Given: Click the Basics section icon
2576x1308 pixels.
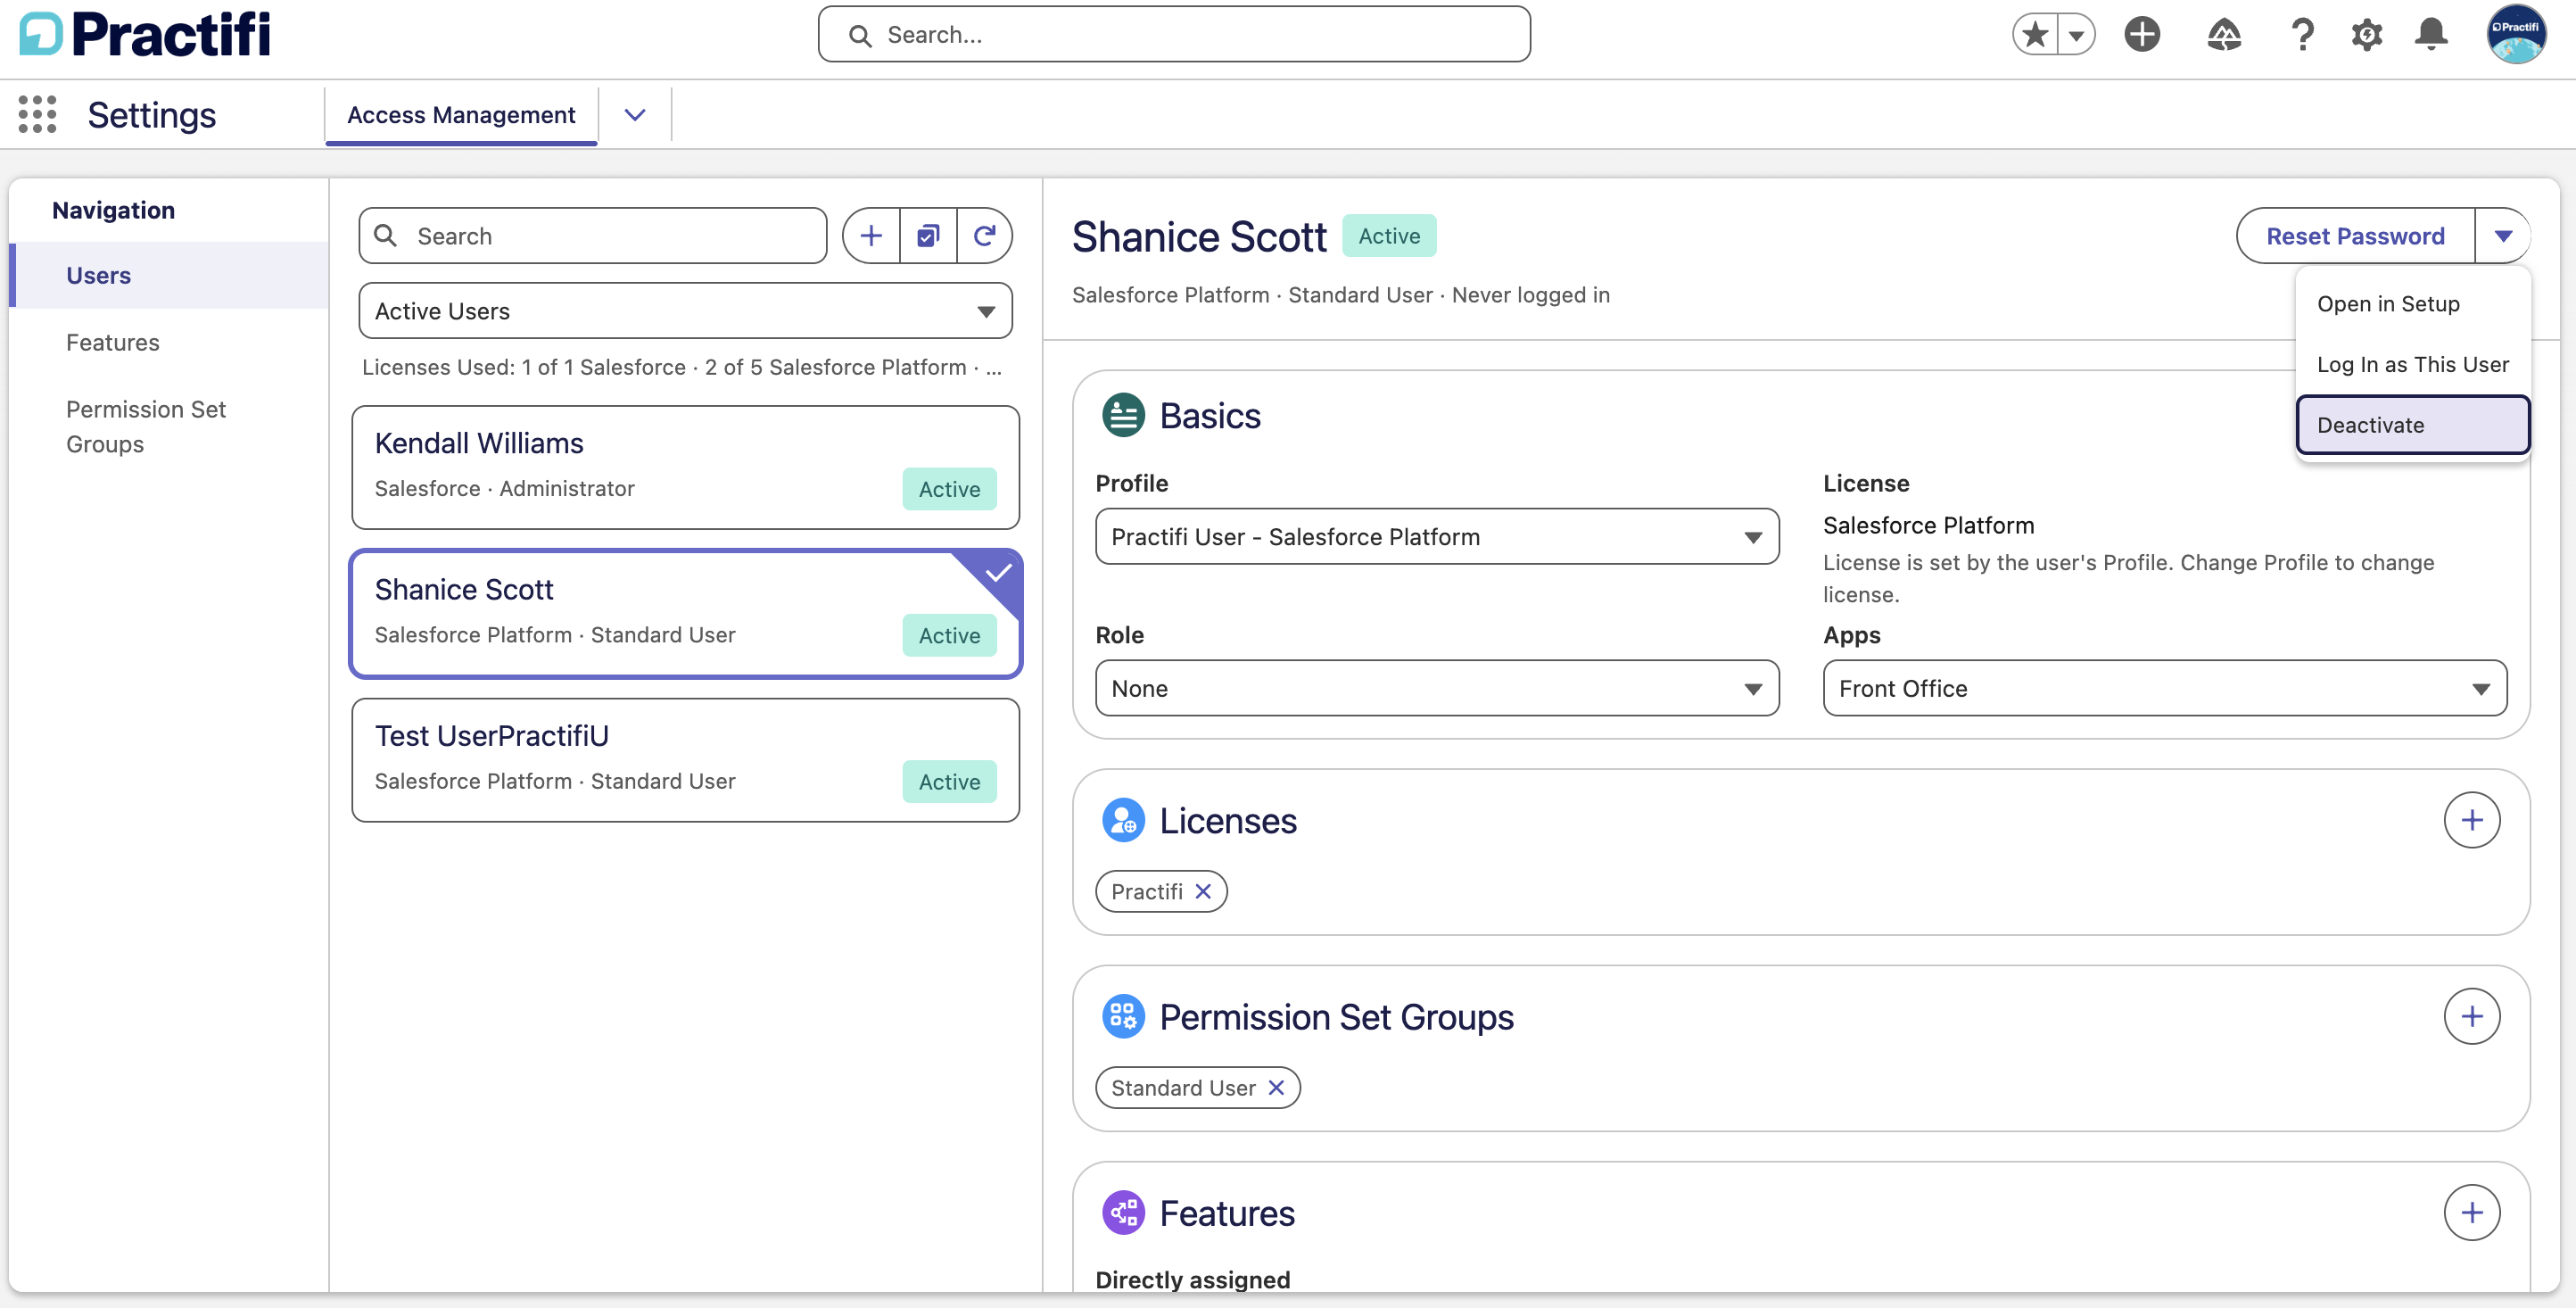Looking at the screenshot, I should pyautogui.click(x=1123, y=415).
